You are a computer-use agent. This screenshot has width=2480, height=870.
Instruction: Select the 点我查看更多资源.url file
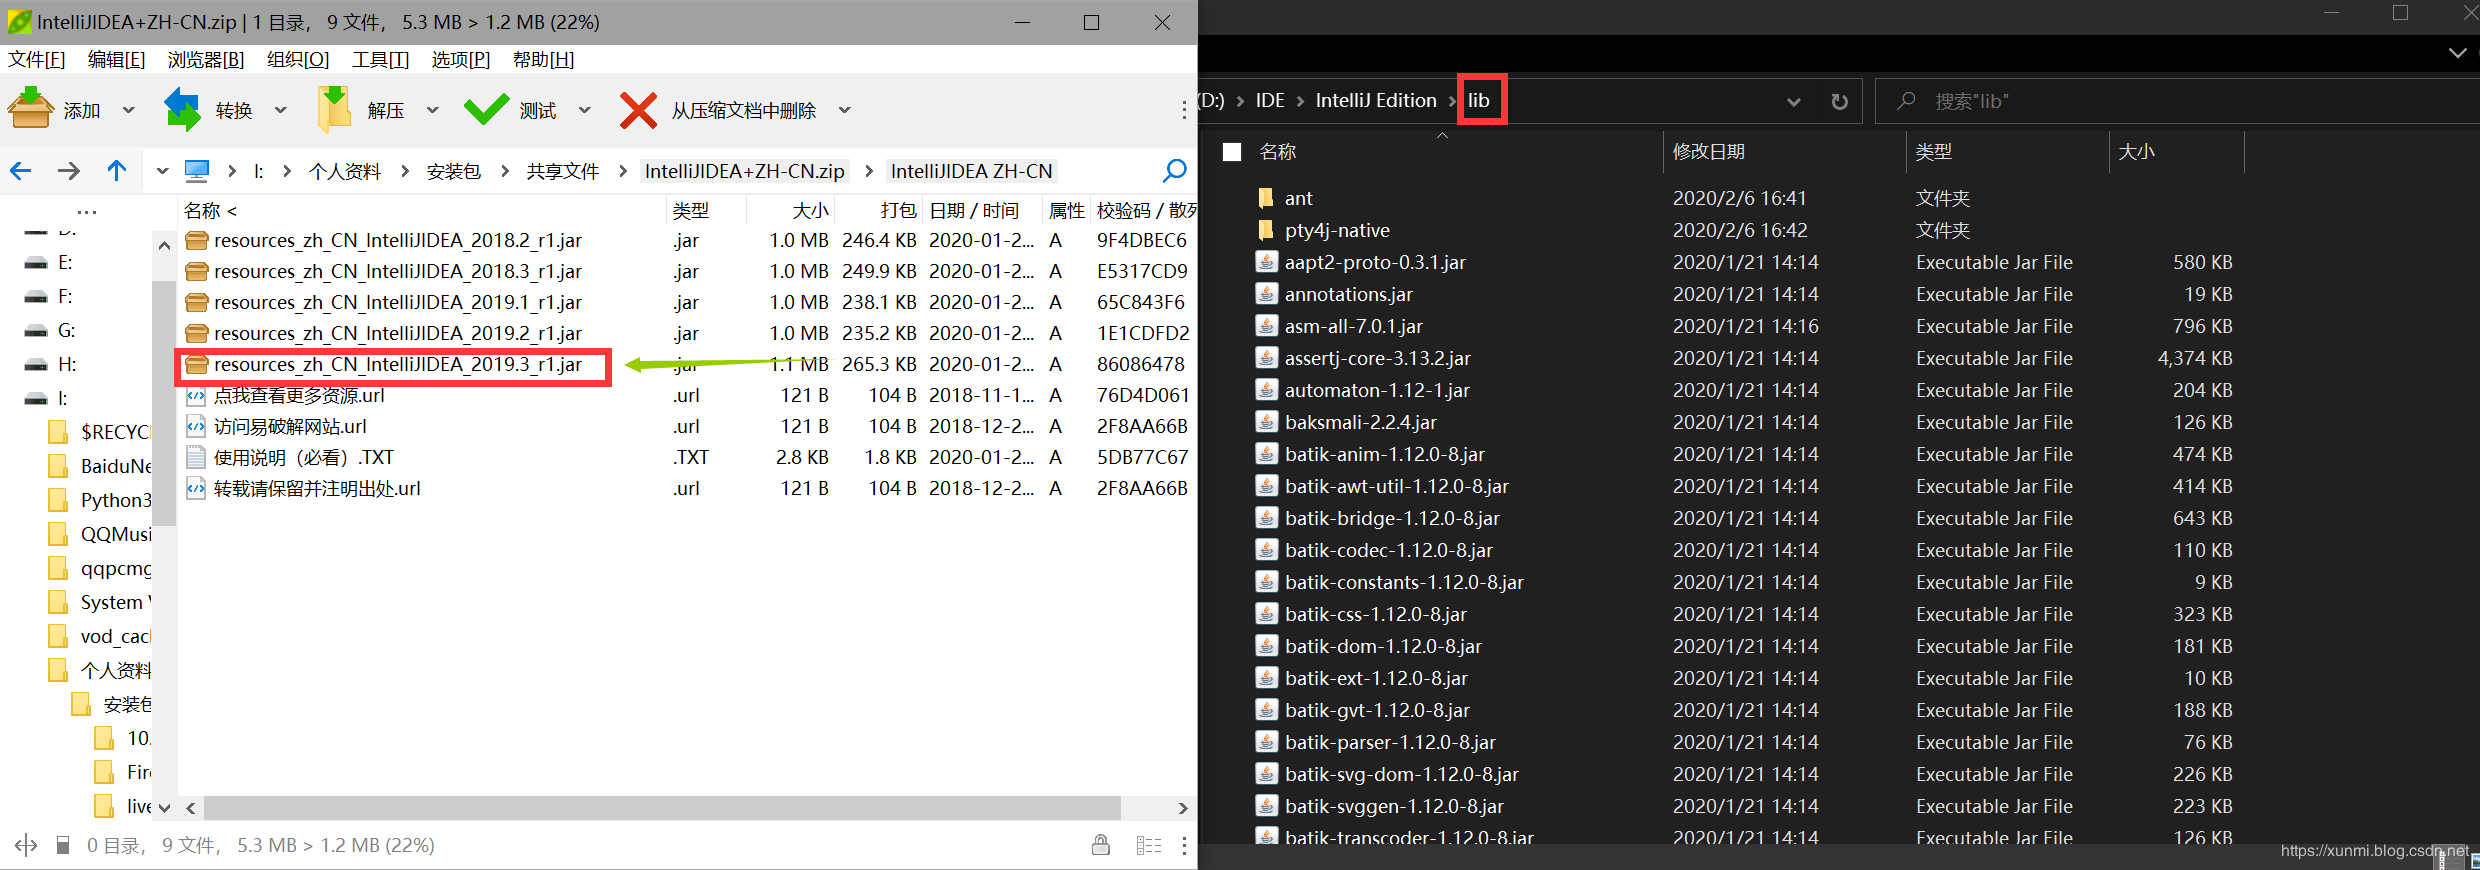(x=299, y=395)
